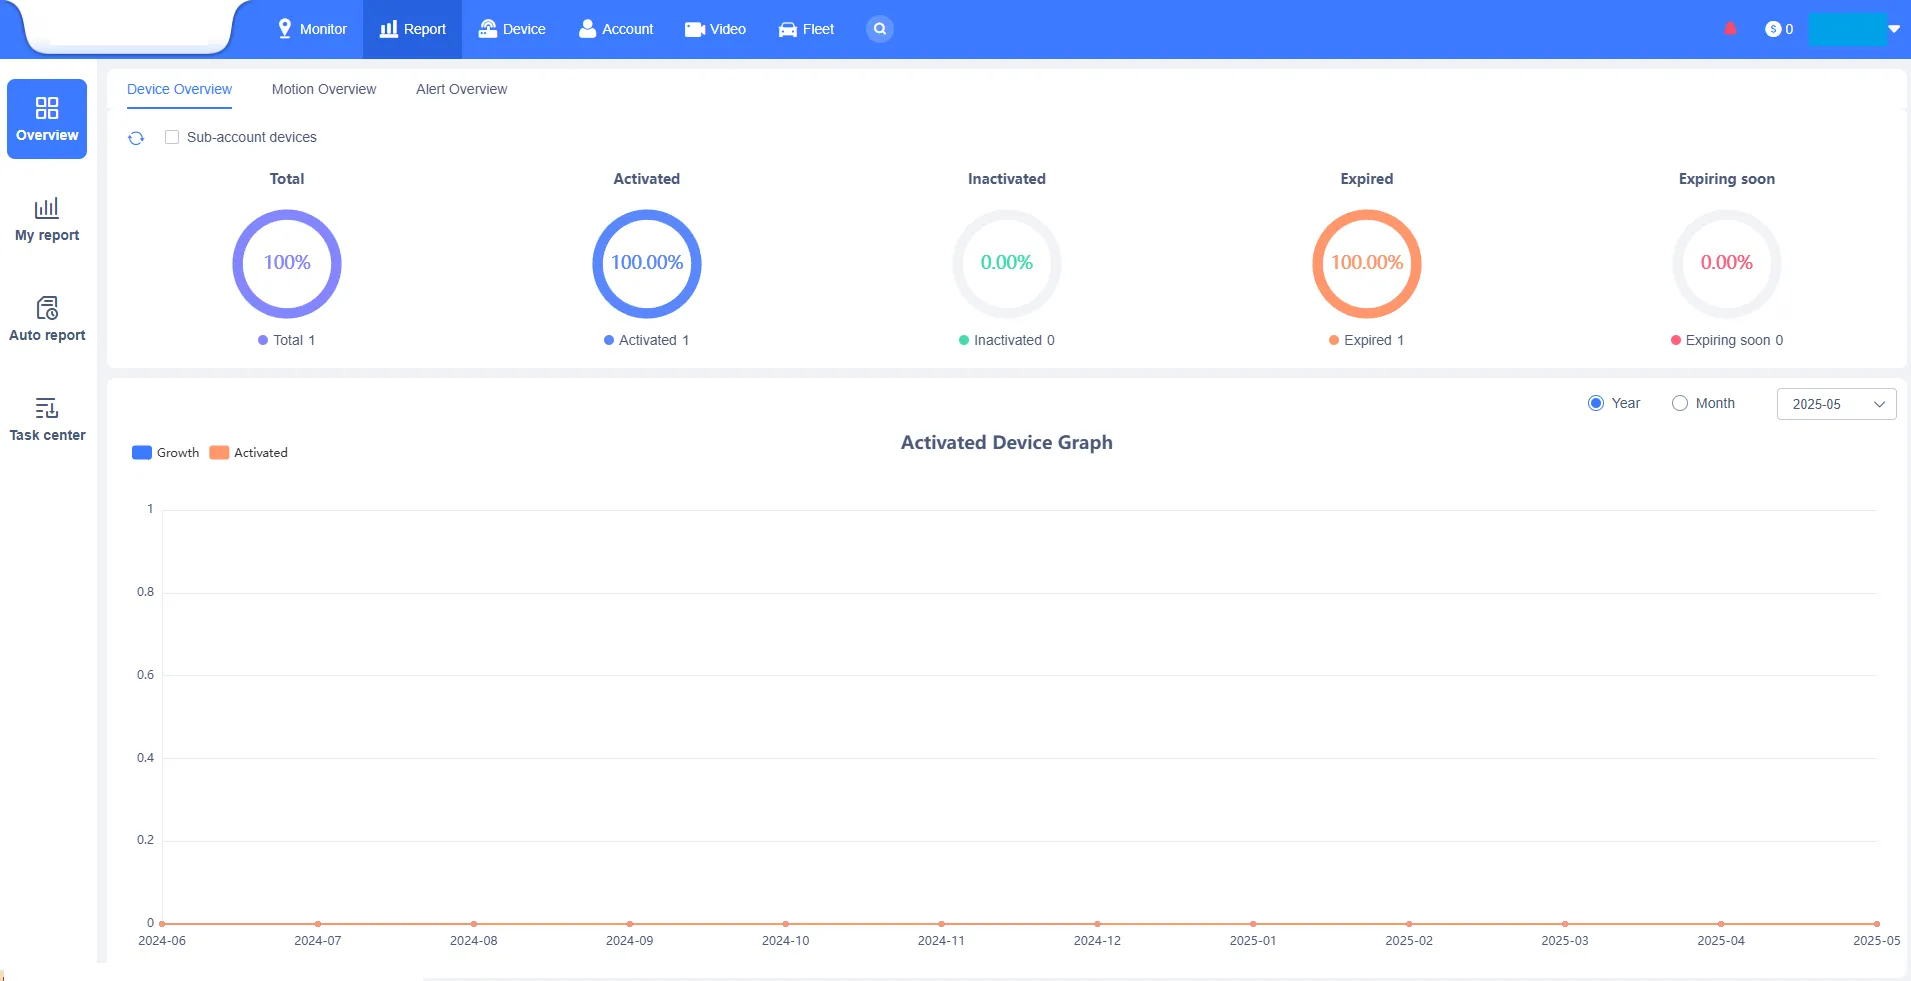This screenshot has width=1911, height=981.
Task: Click the balance coin icon
Action: (1773, 29)
